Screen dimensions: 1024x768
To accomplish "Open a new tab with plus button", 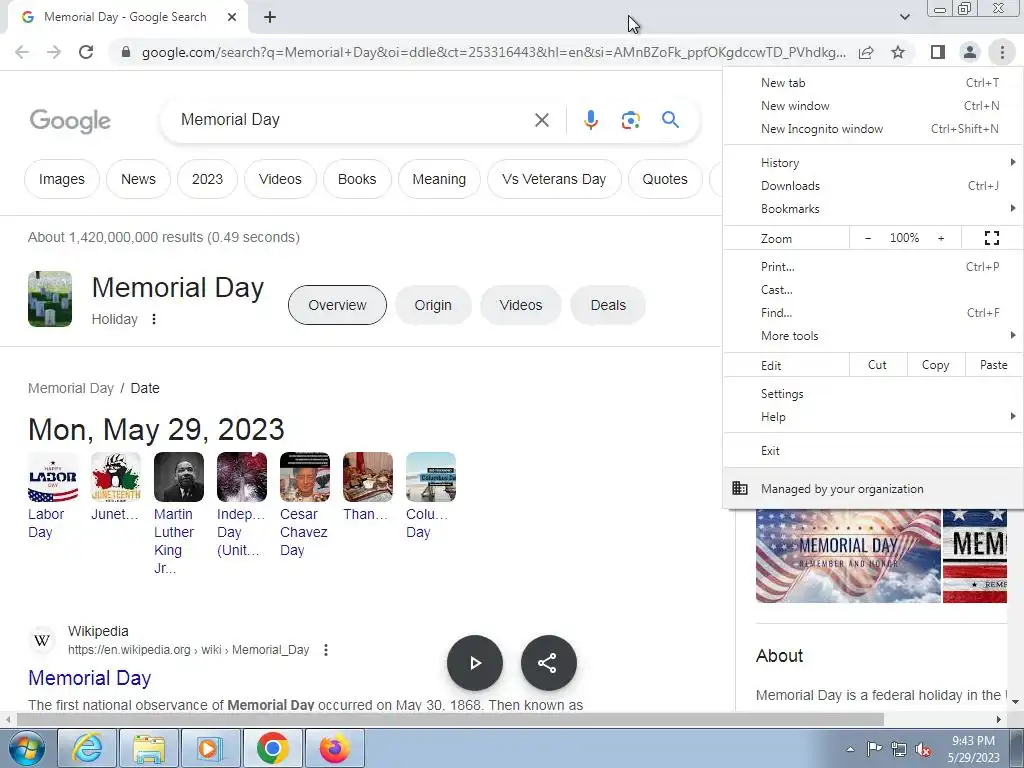I will (x=270, y=18).
